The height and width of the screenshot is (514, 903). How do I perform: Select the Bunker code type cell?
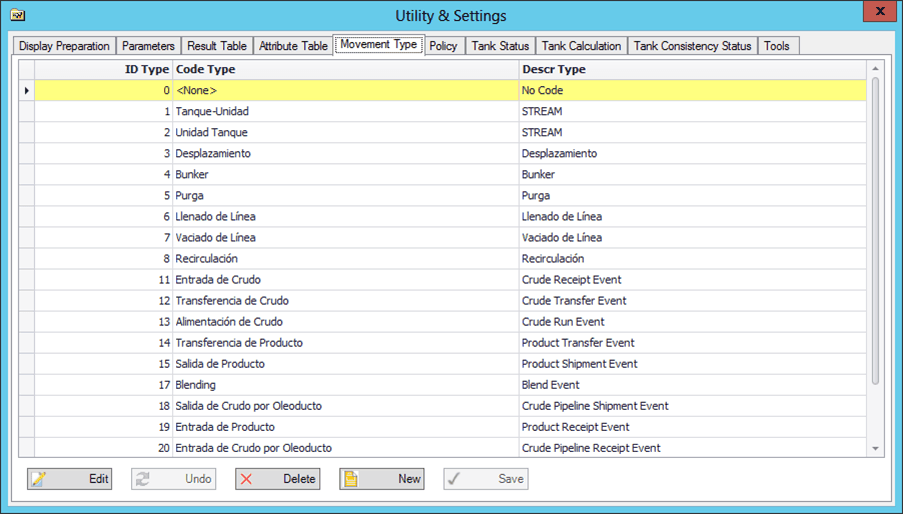click(x=345, y=175)
